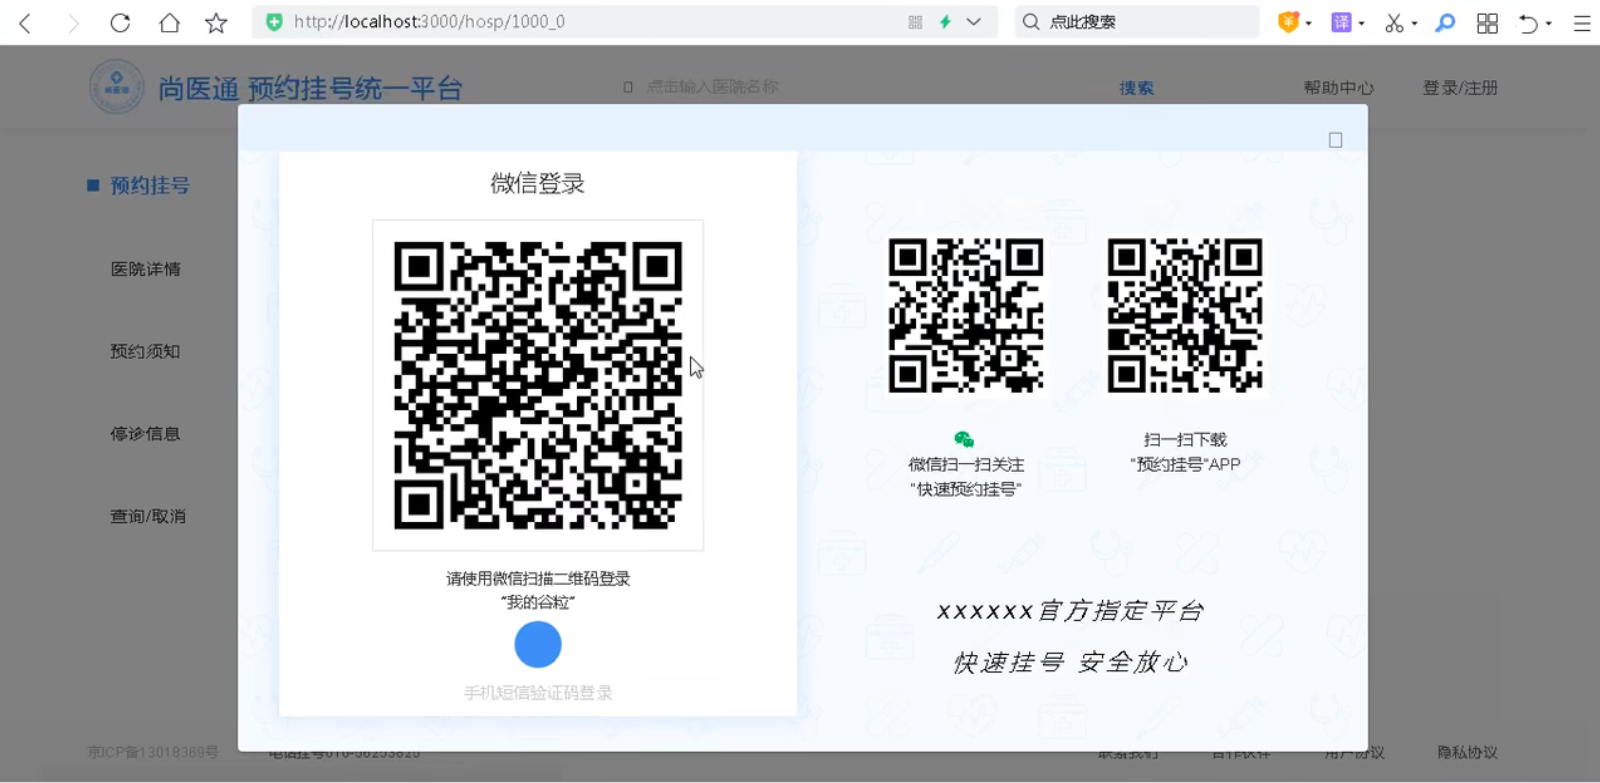Screen dimensions: 1600x783
Task: Bookmark page with star icon
Action: pos(216,23)
